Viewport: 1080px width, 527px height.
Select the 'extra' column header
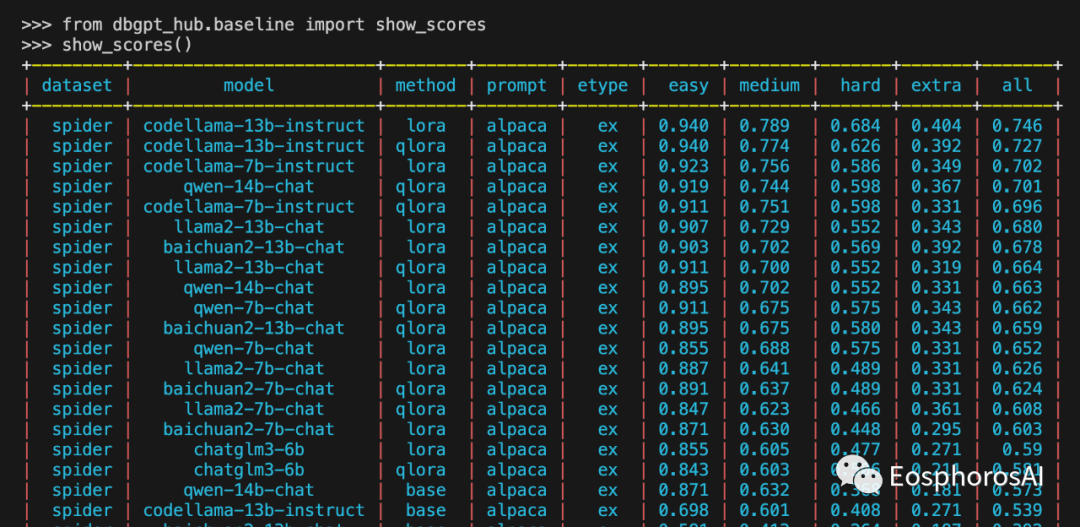(x=936, y=85)
